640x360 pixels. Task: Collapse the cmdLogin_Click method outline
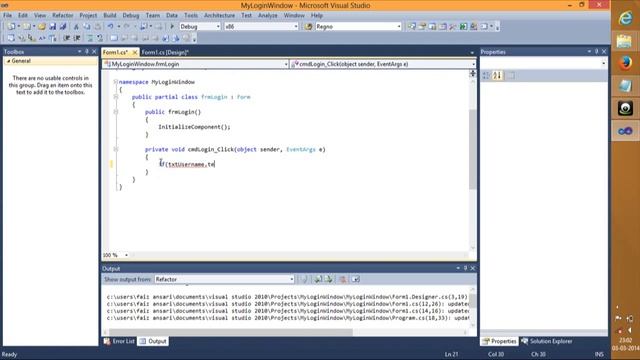click(116, 149)
